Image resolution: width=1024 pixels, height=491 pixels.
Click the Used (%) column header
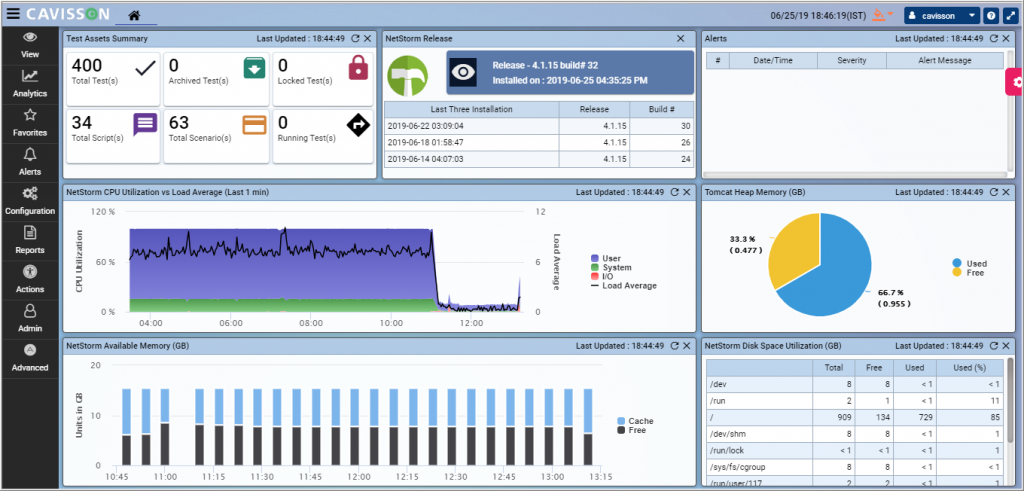point(969,368)
